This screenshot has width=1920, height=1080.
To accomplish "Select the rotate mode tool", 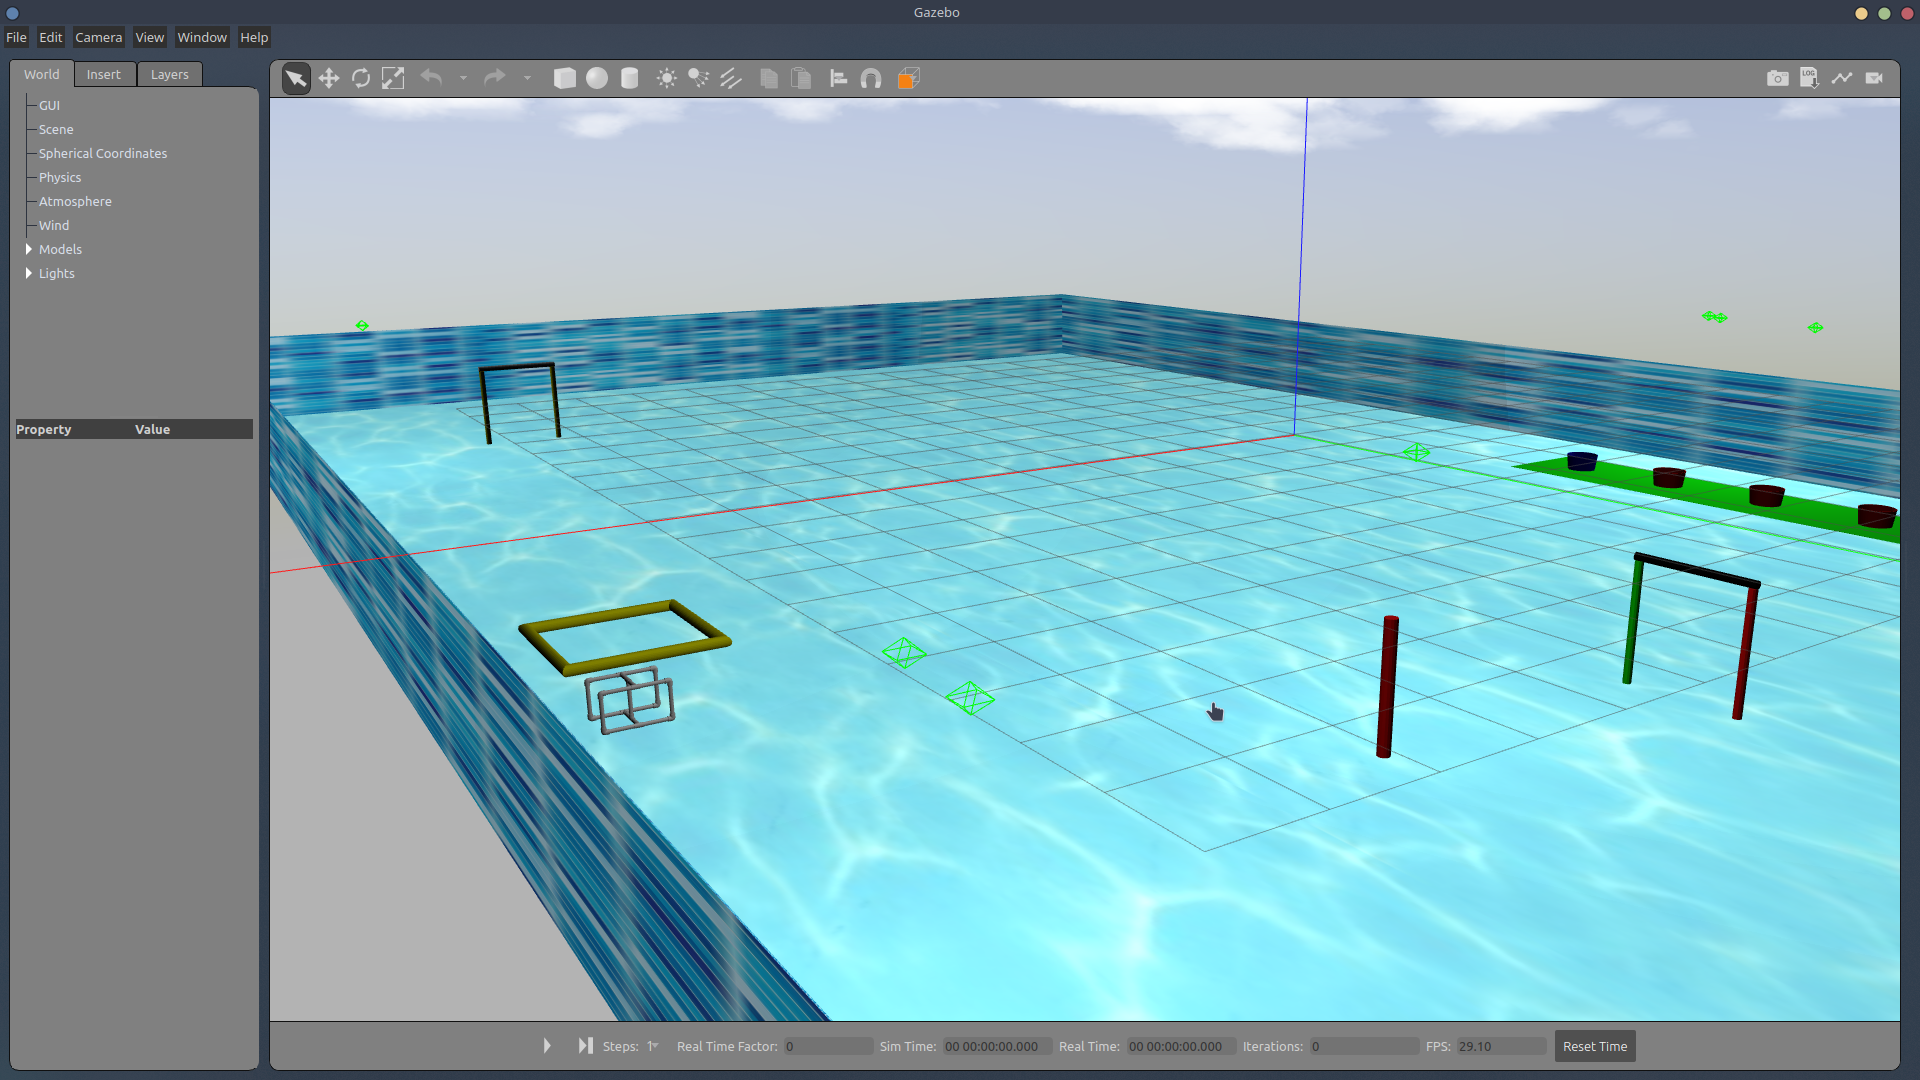I will point(361,78).
